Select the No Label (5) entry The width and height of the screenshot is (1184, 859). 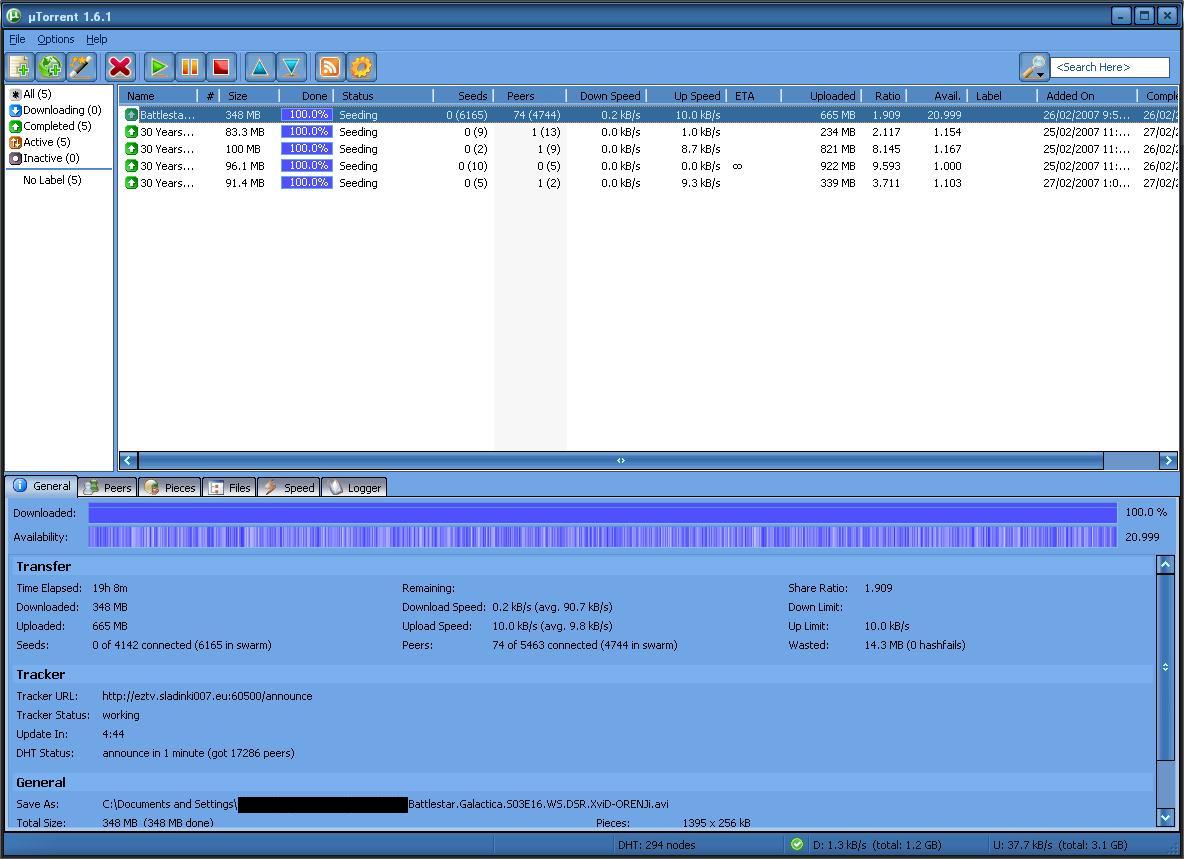(52, 180)
